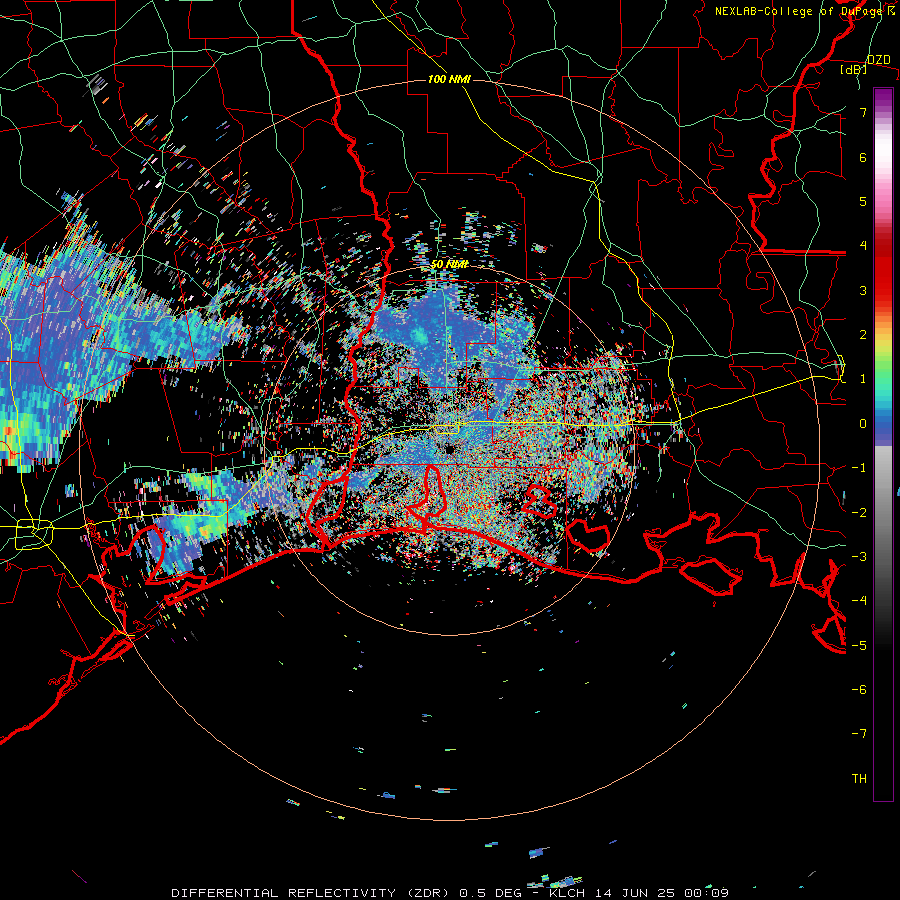Viewport: 900px width, 900px height.
Task: Click the '-3' value on the color scale
Action: tap(859, 557)
